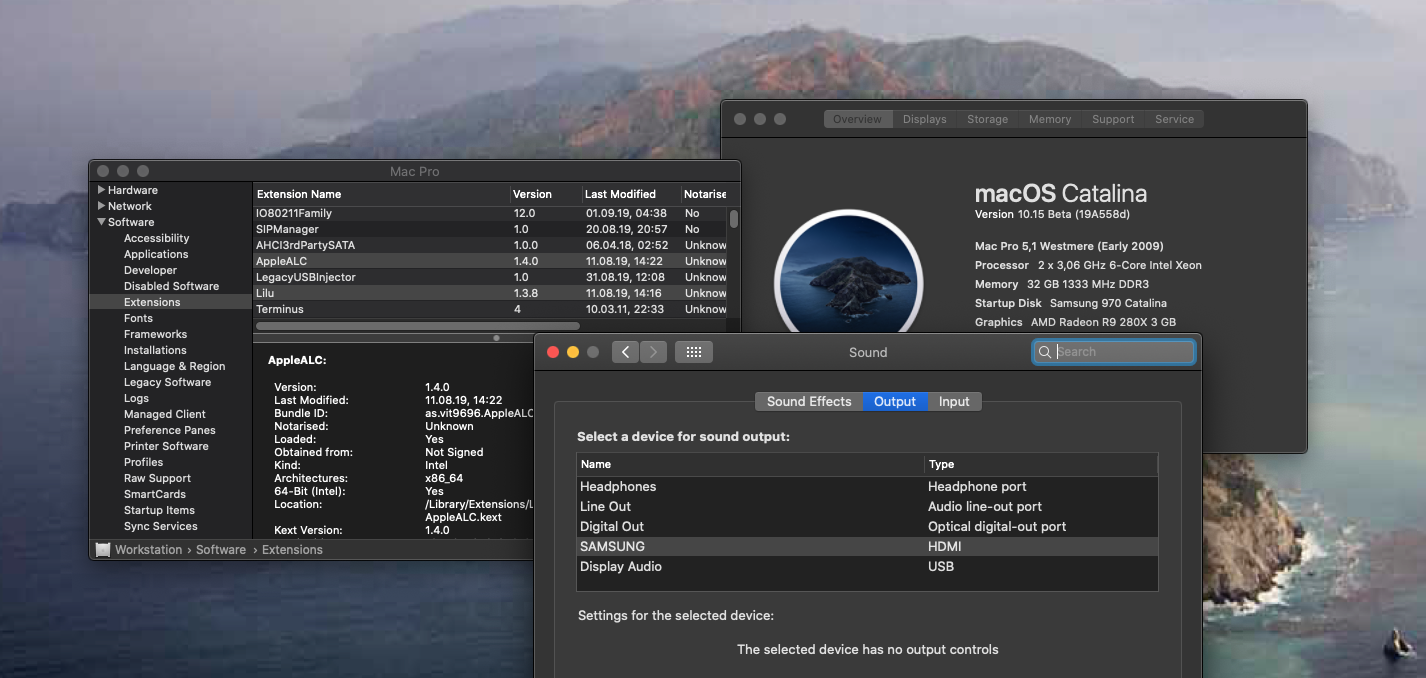
Task: Open Frameworks in System Information sidebar
Action: pos(155,334)
